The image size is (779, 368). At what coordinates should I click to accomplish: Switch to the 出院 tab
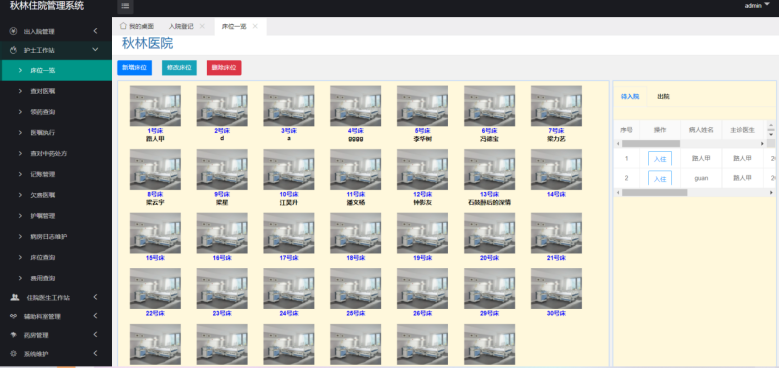tap(663, 96)
